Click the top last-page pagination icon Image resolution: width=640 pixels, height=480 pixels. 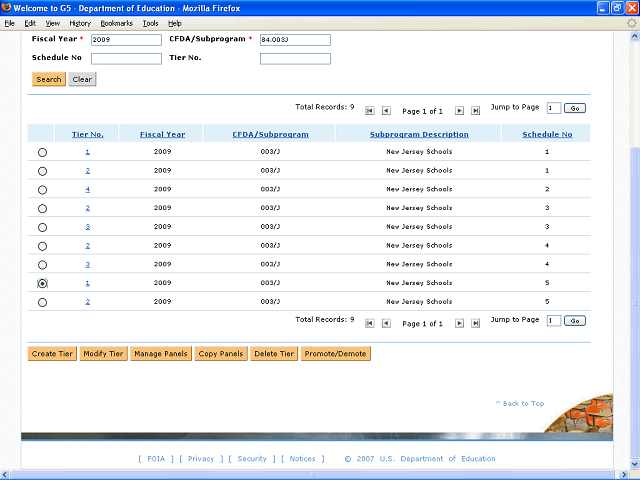[476, 111]
